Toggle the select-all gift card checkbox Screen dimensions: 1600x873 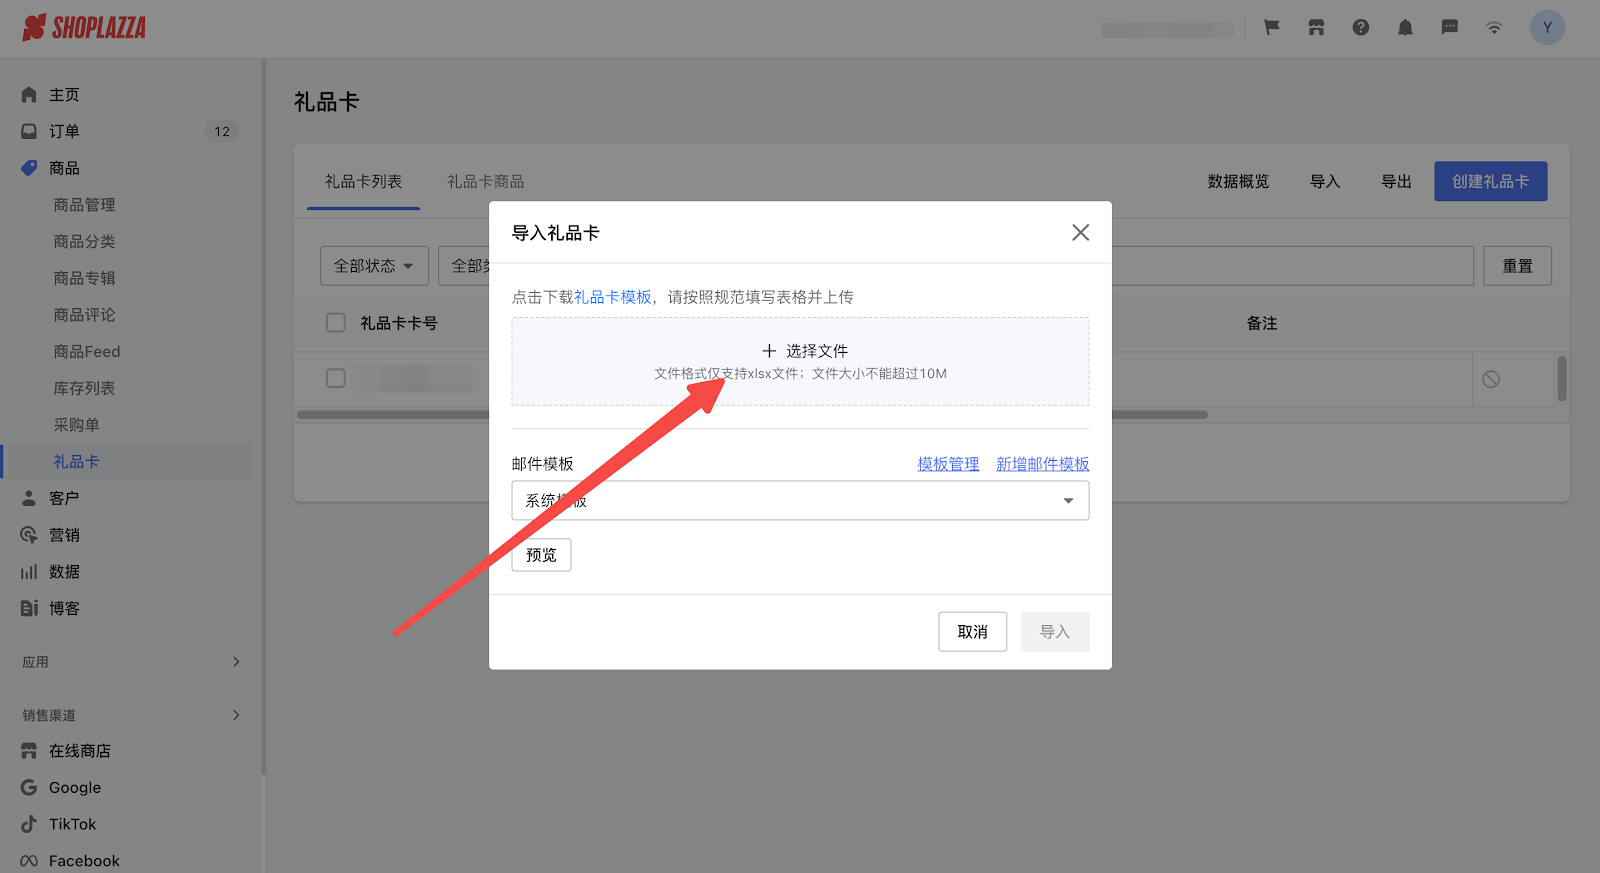336,323
